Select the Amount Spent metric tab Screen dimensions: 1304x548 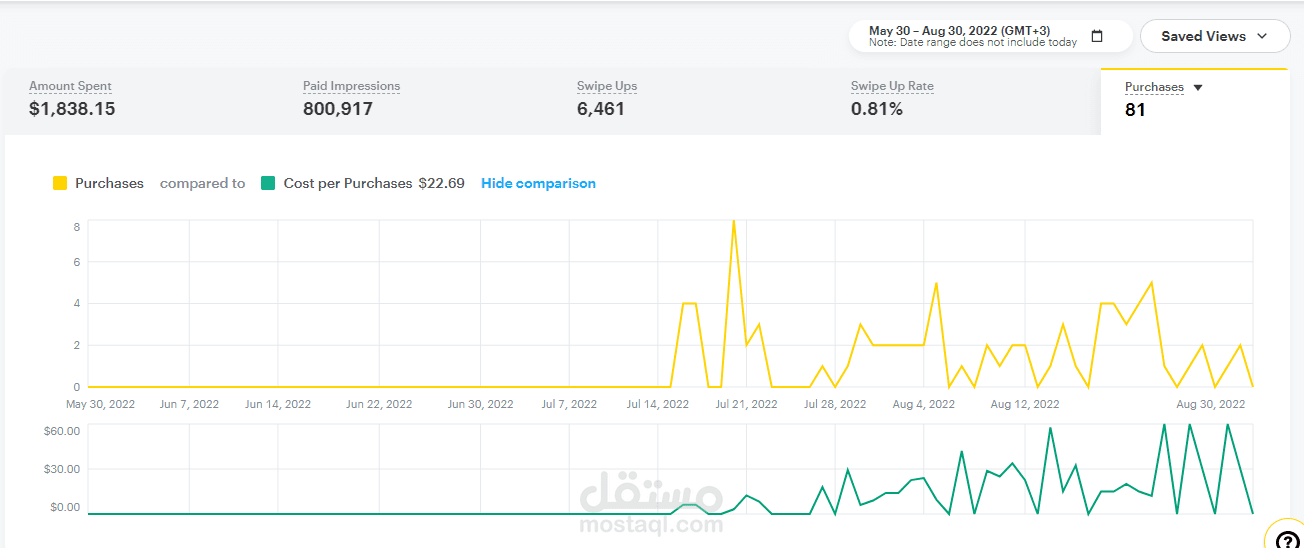coord(141,101)
